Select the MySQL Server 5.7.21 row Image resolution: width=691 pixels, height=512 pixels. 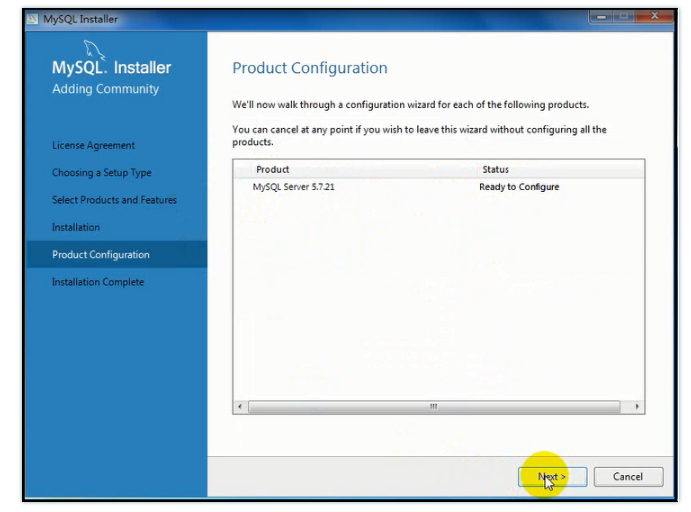click(x=438, y=187)
